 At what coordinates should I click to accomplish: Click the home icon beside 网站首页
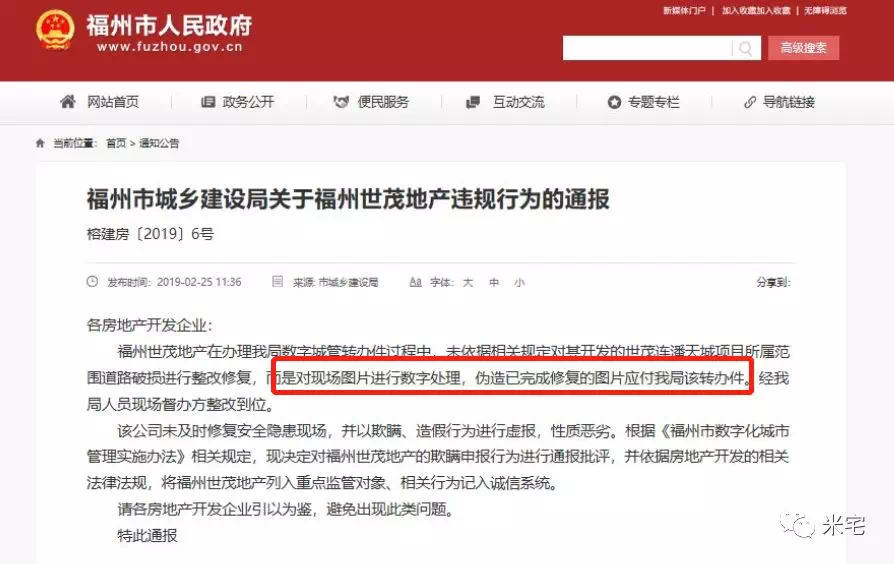(68, 102)
